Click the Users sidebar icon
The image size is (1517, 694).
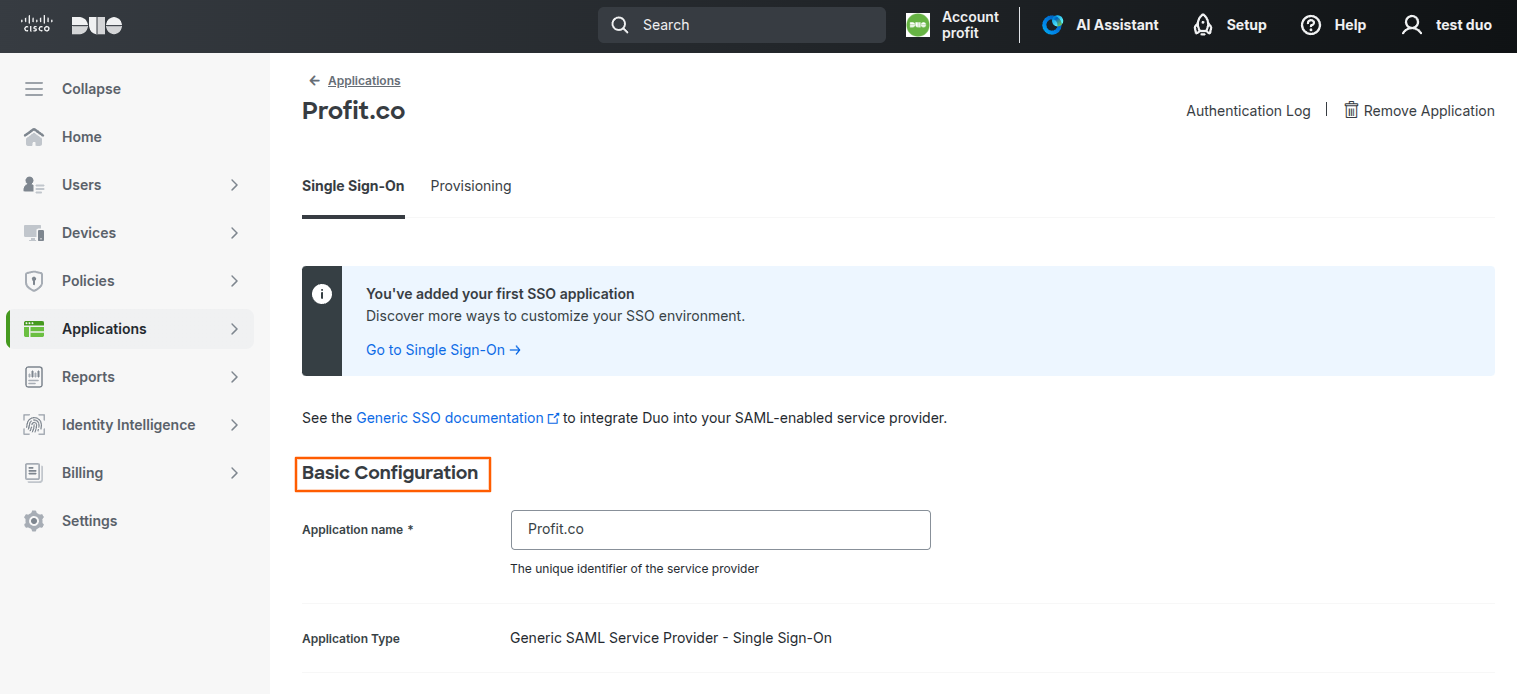click(x=34, y=185)
